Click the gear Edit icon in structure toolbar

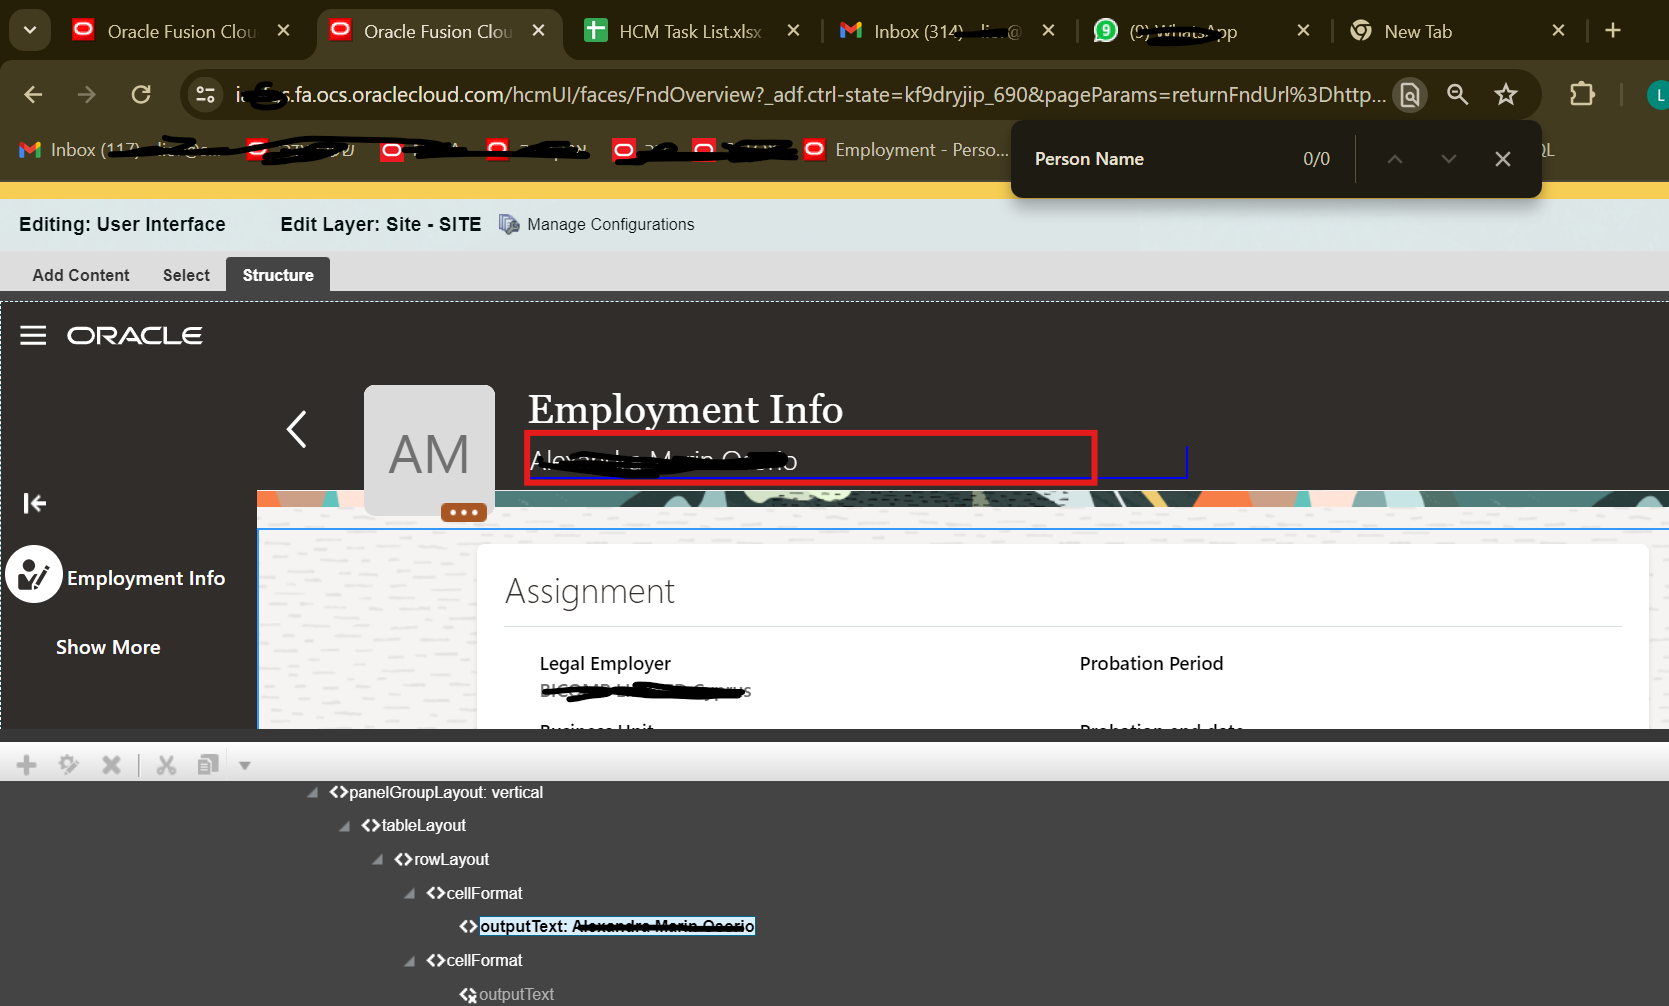(69, 765)
